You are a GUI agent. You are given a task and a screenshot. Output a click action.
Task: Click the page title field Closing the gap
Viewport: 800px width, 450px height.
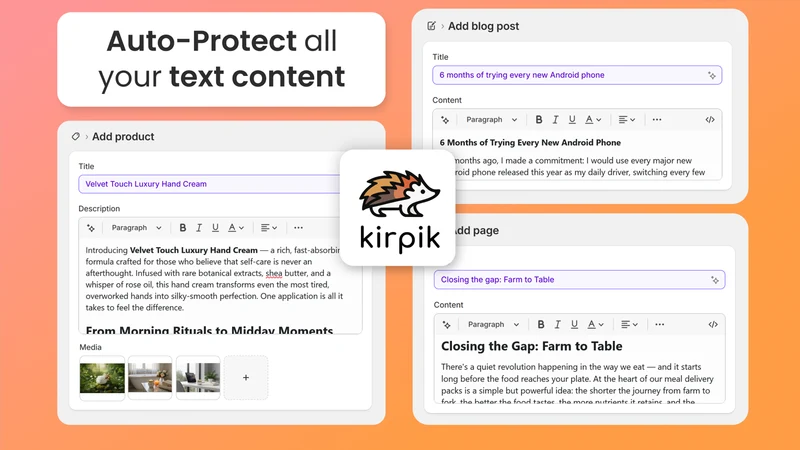pos(580,280)
